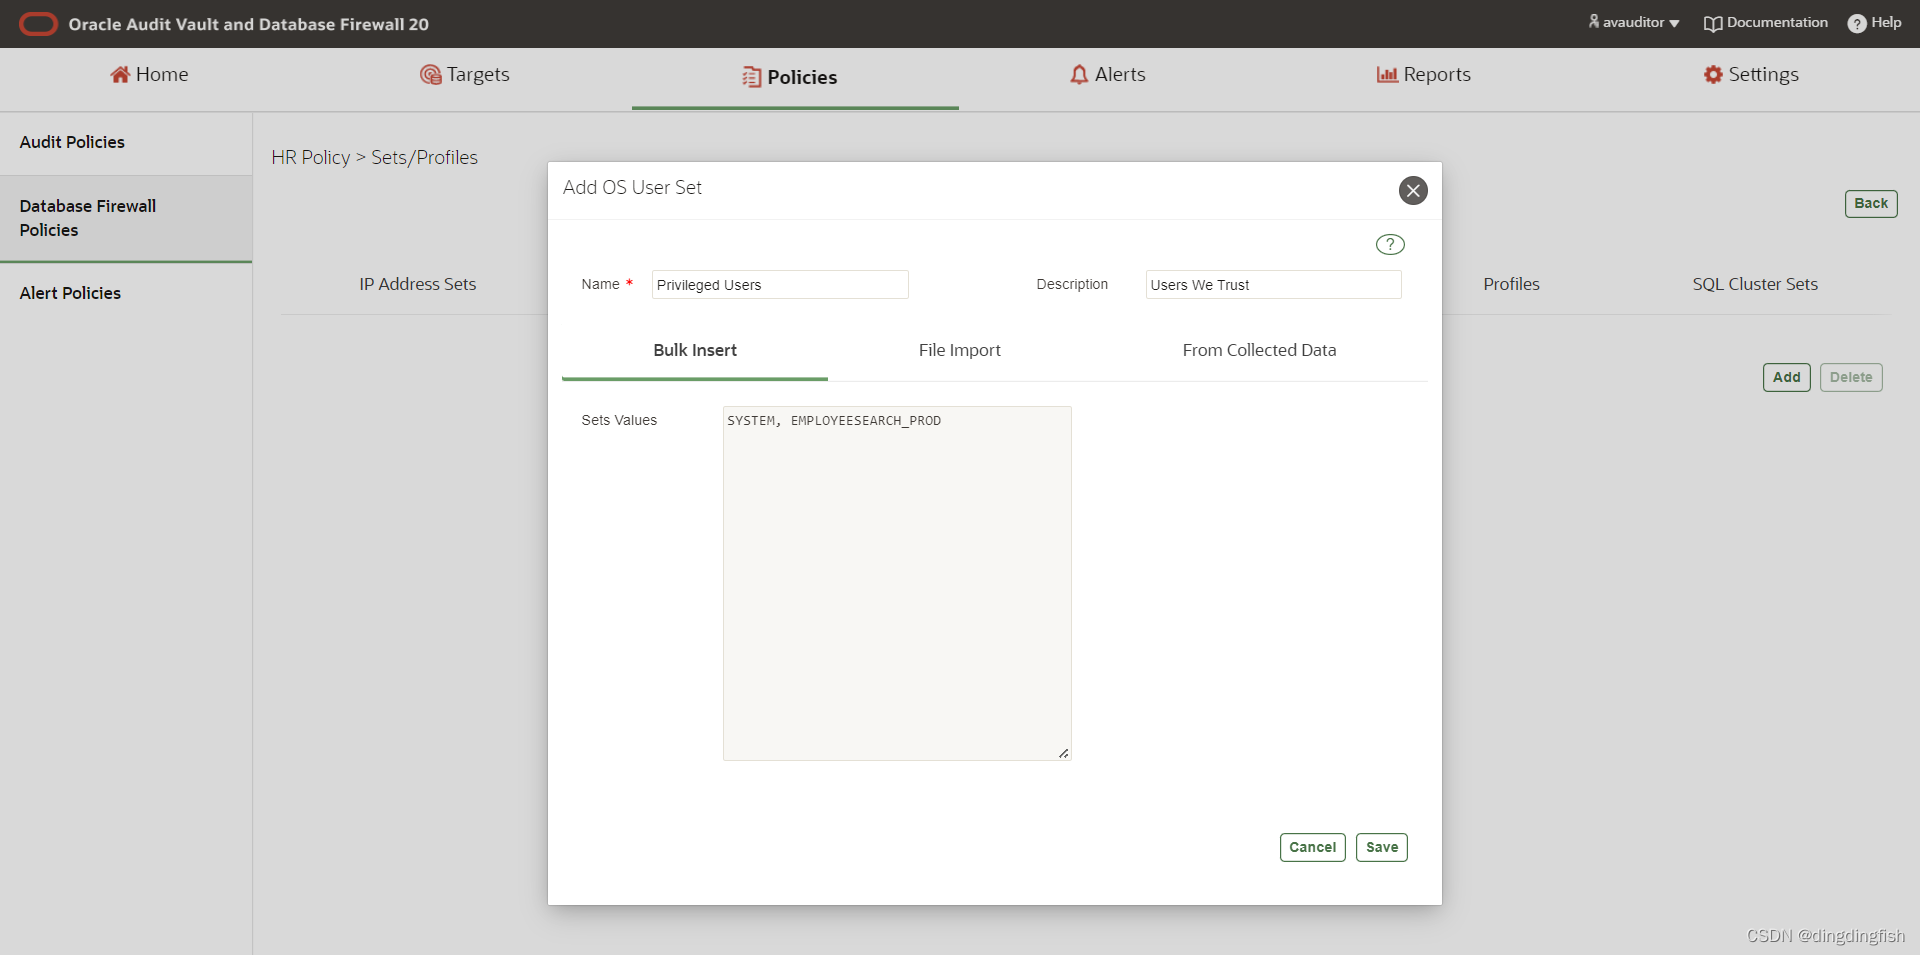This screenshot has height=955, width=1920.
Task: Open the Home tab
Action: click(x=150, y=75)
